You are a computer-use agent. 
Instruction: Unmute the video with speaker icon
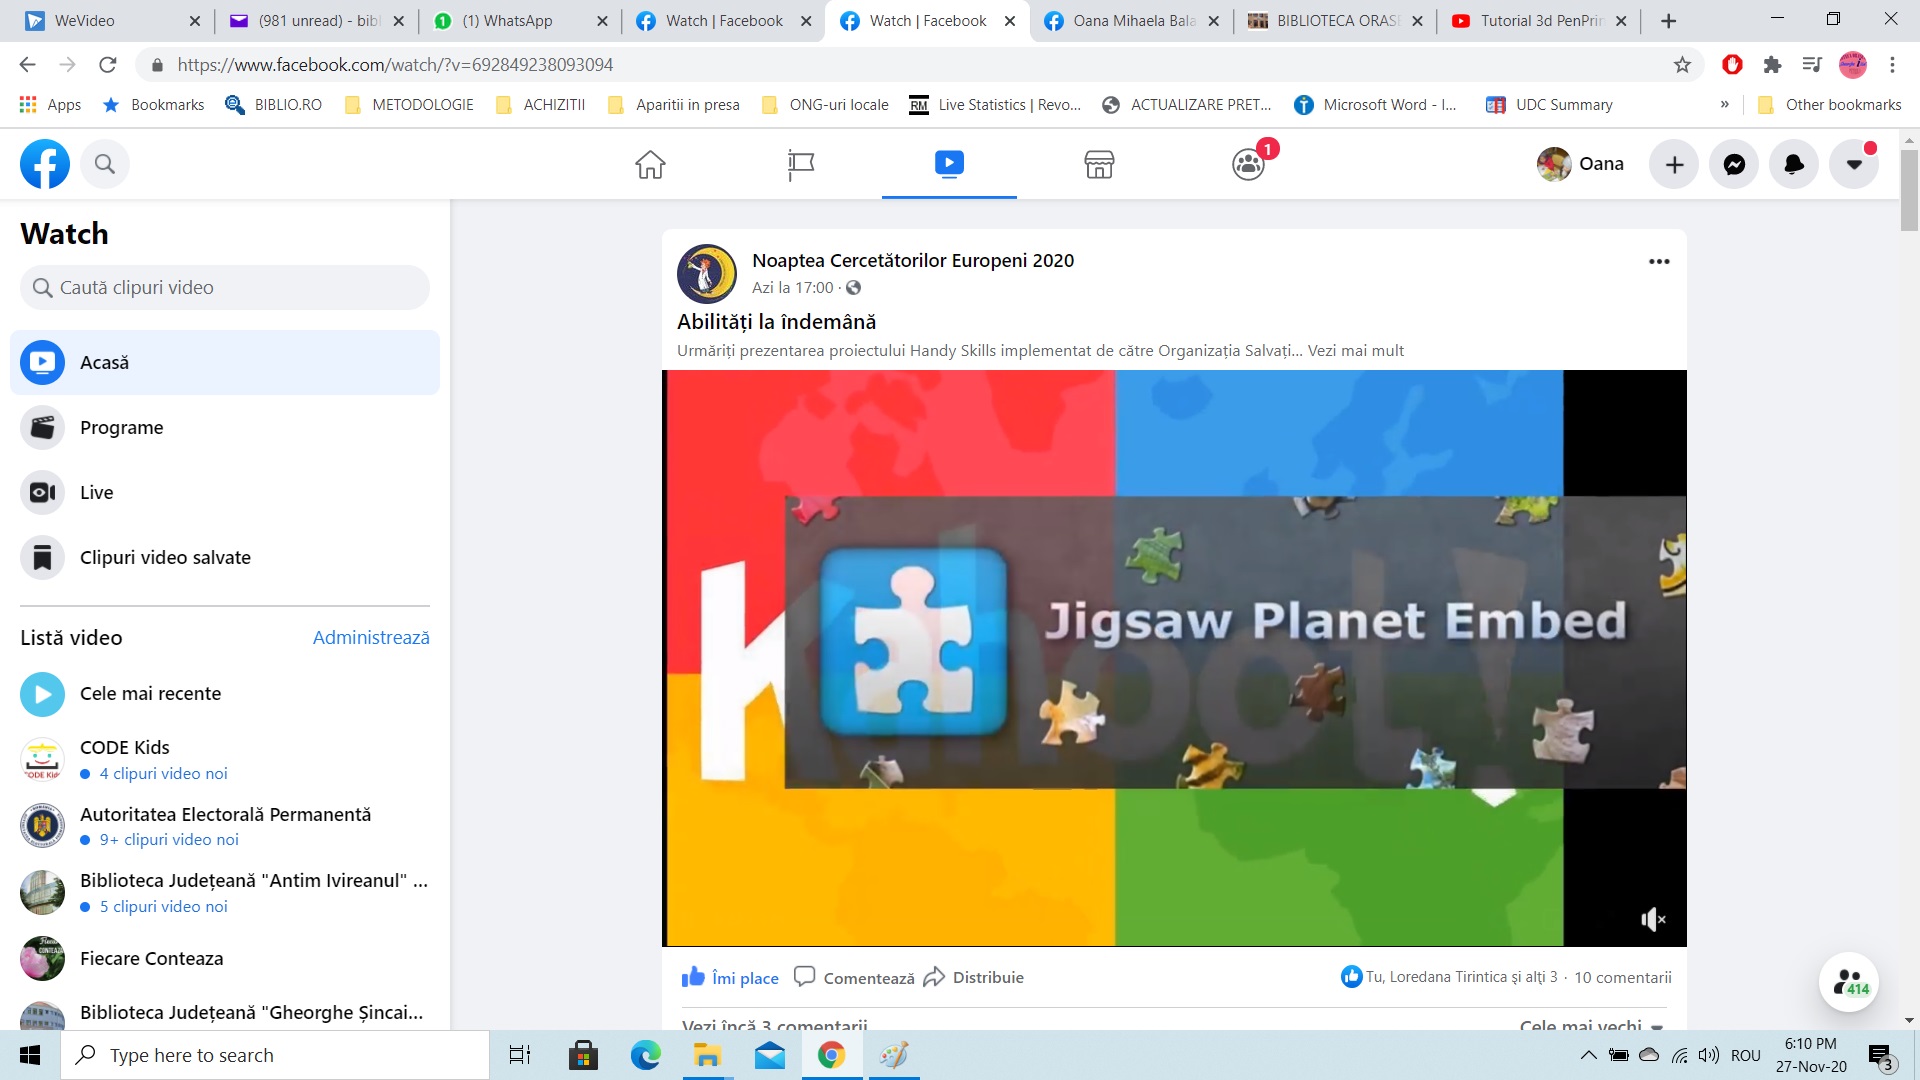(x=1652, y=919)
